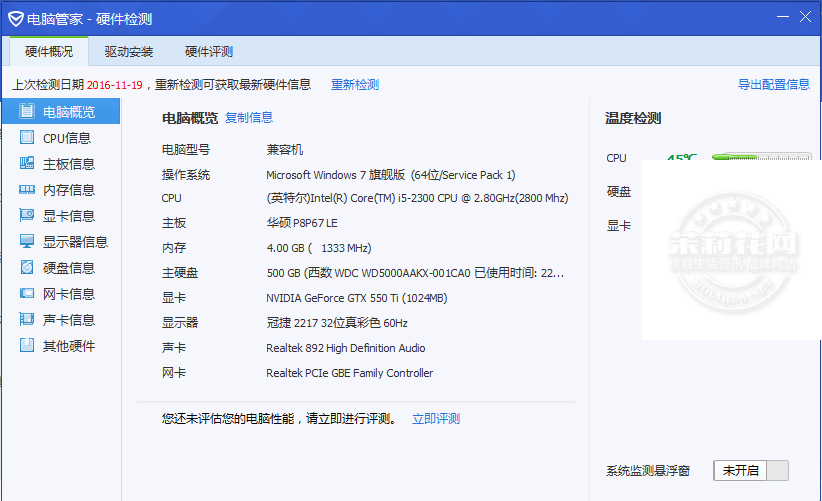Image resolution: width=822 pixels, height=501 pixels.
Task: Click the 重新检测 link
Action: coord(355,85)
